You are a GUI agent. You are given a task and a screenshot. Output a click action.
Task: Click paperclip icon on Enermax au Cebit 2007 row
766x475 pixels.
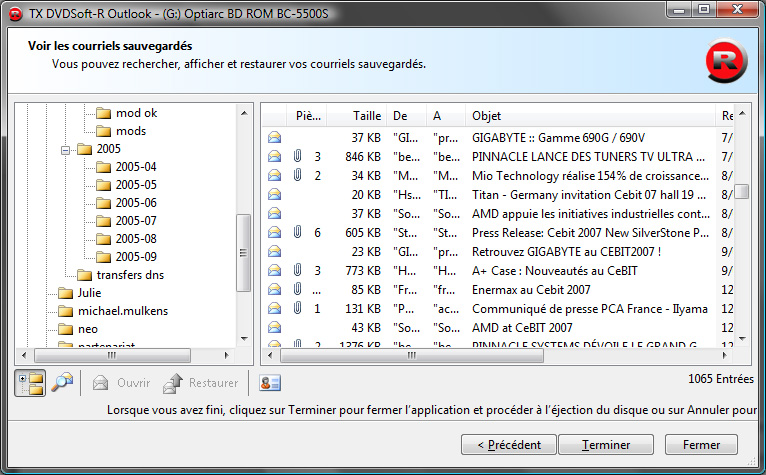coord(297,289)
